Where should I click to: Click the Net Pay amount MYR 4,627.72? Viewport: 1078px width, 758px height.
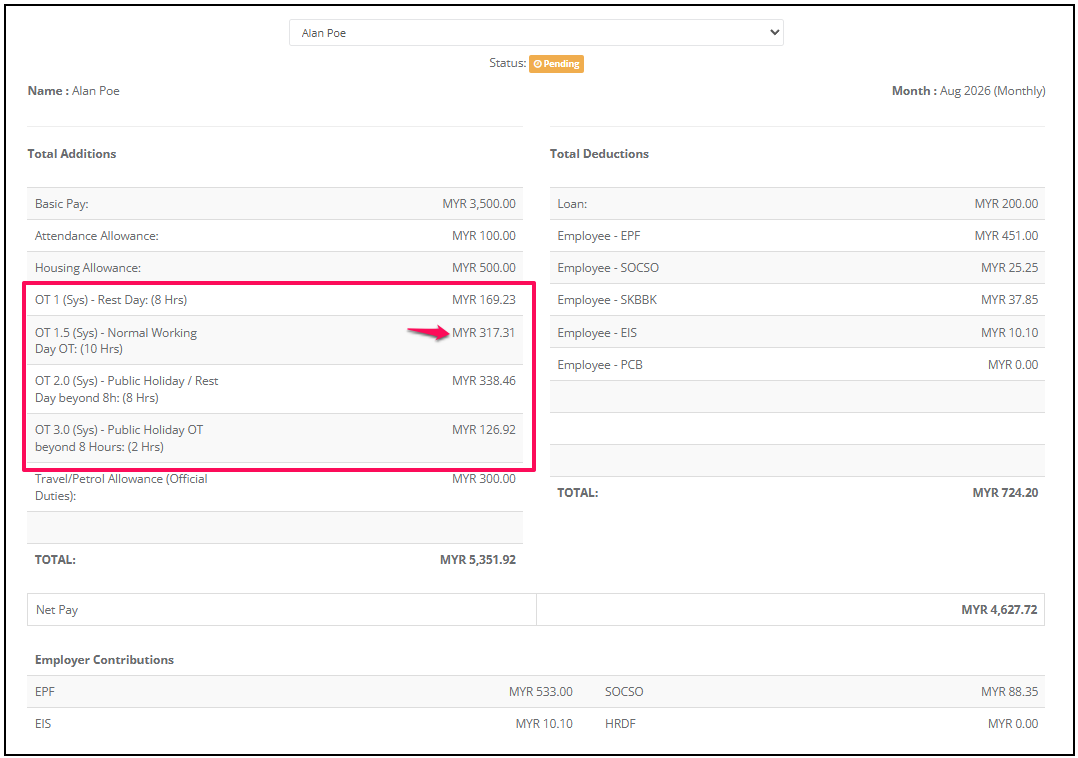(x=999, y=610)
